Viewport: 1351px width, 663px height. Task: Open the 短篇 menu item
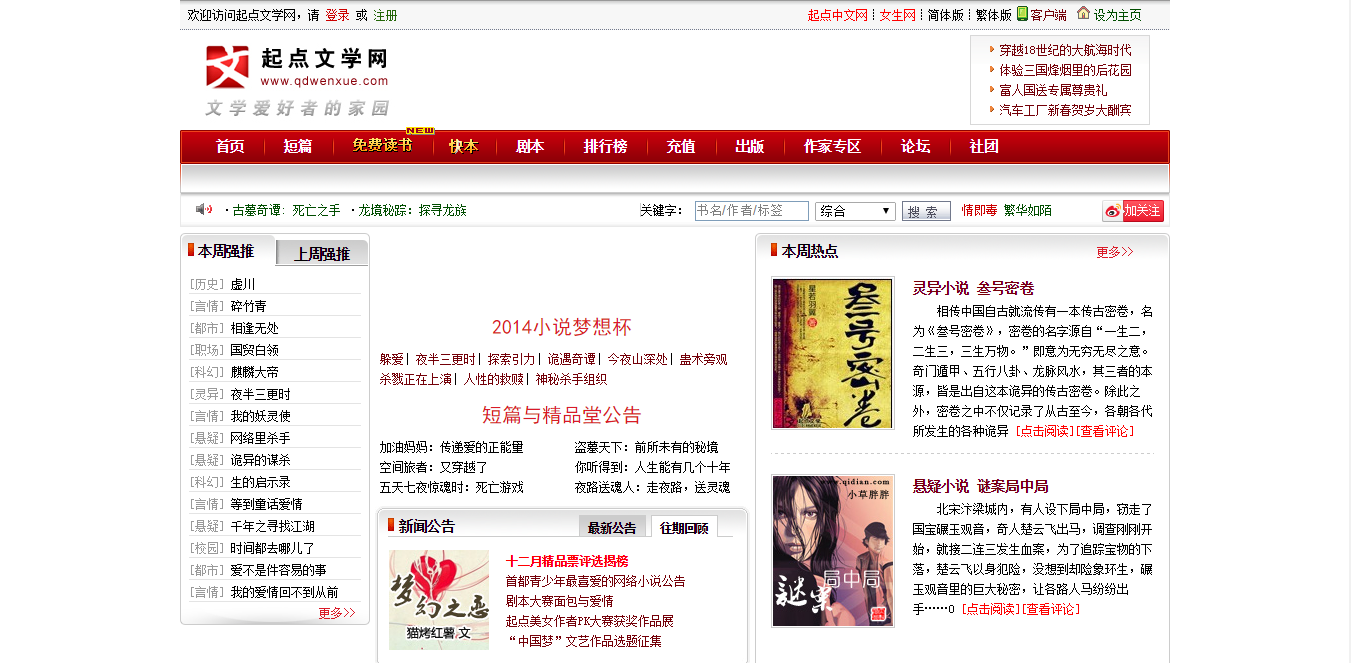[298, 146]
